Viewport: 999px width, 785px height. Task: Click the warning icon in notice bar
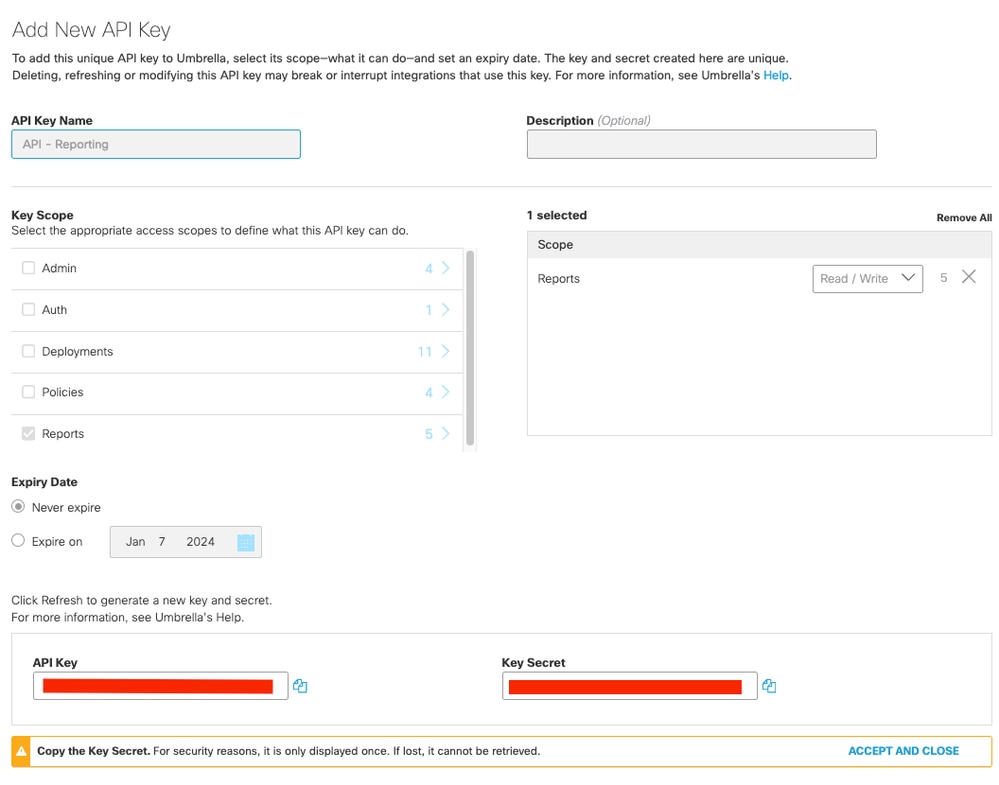click(22, 751)
